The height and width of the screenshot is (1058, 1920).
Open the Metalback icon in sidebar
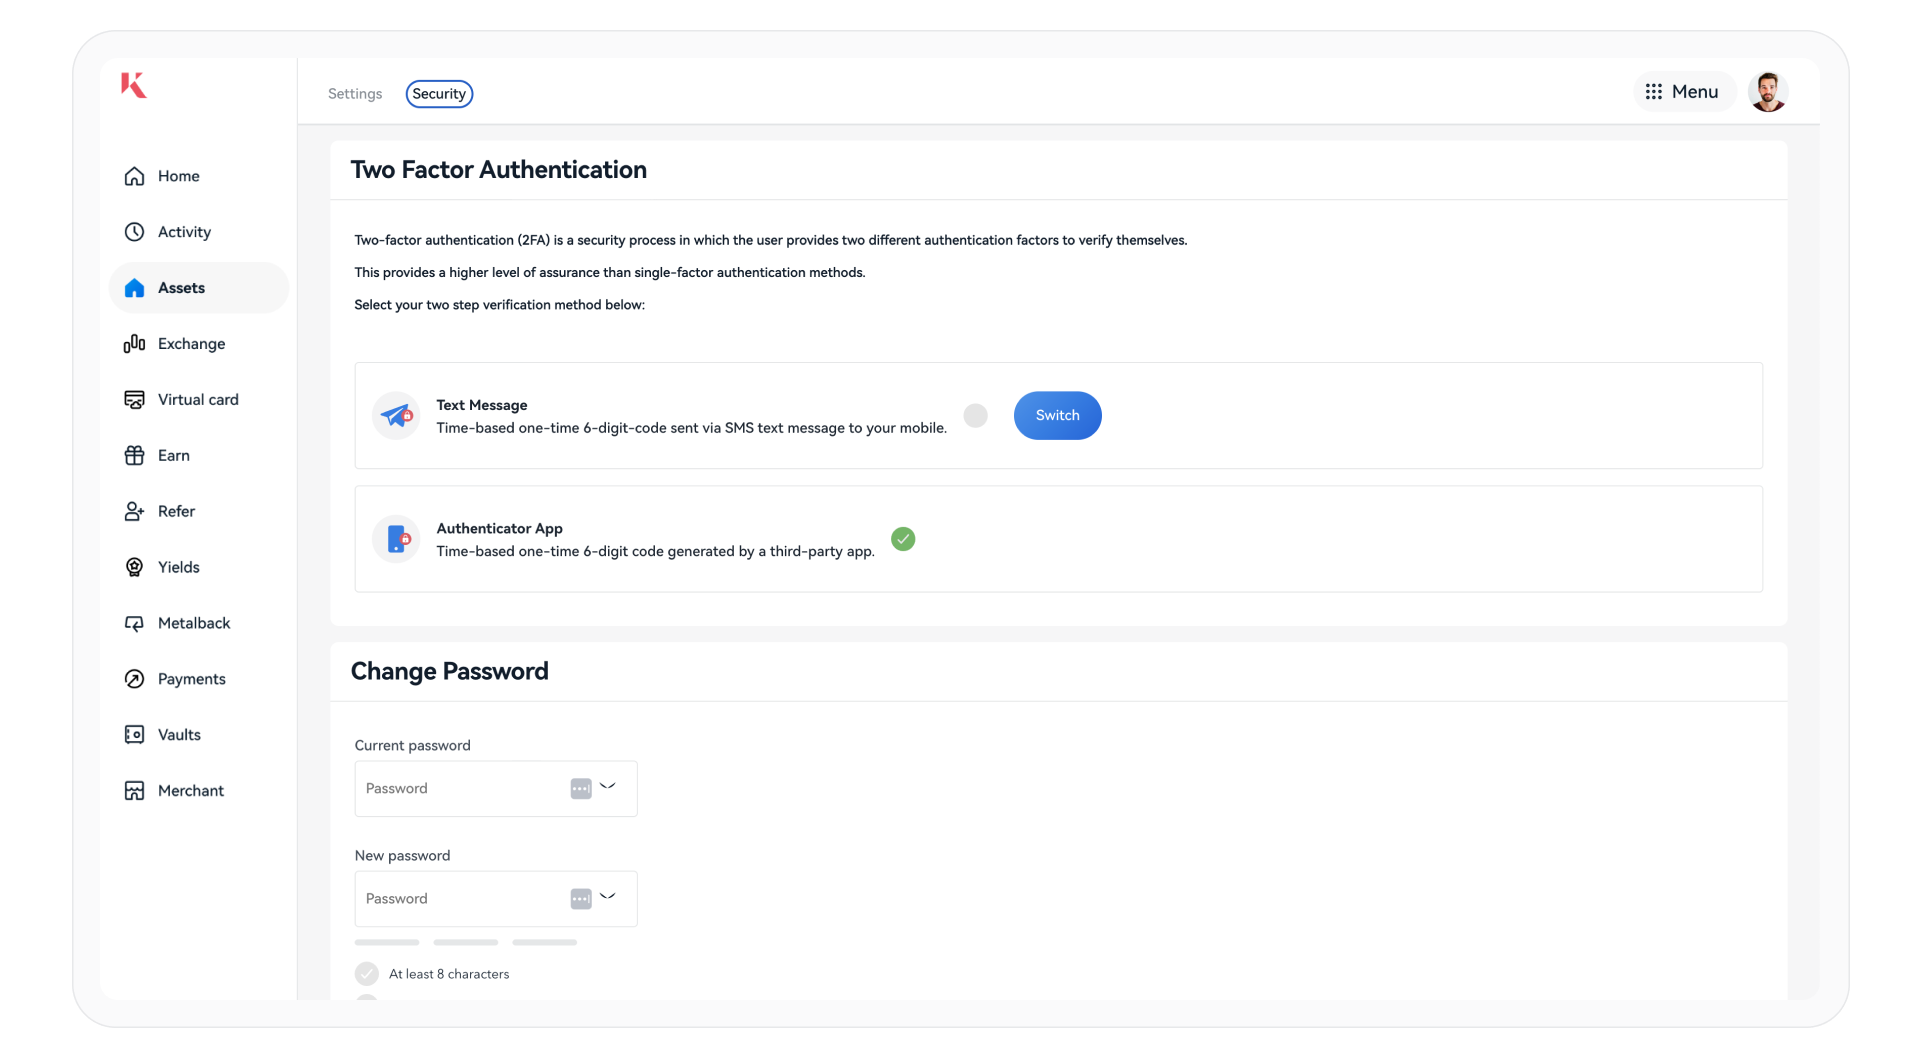point(134,624)
